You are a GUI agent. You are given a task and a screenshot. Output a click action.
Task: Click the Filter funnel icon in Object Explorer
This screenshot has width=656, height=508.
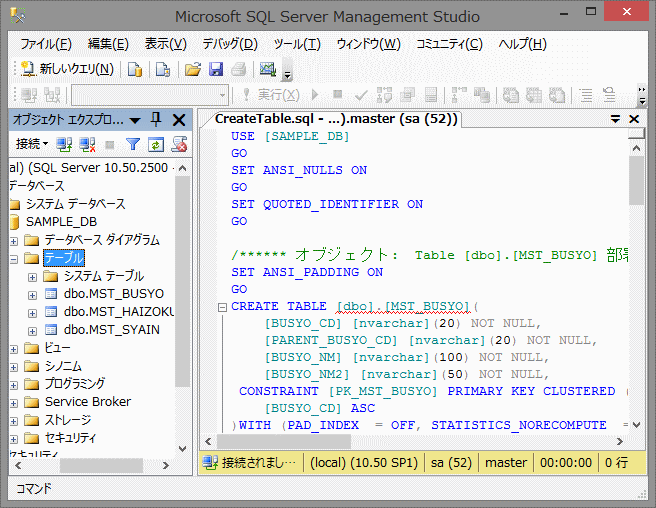pos(132,144)
